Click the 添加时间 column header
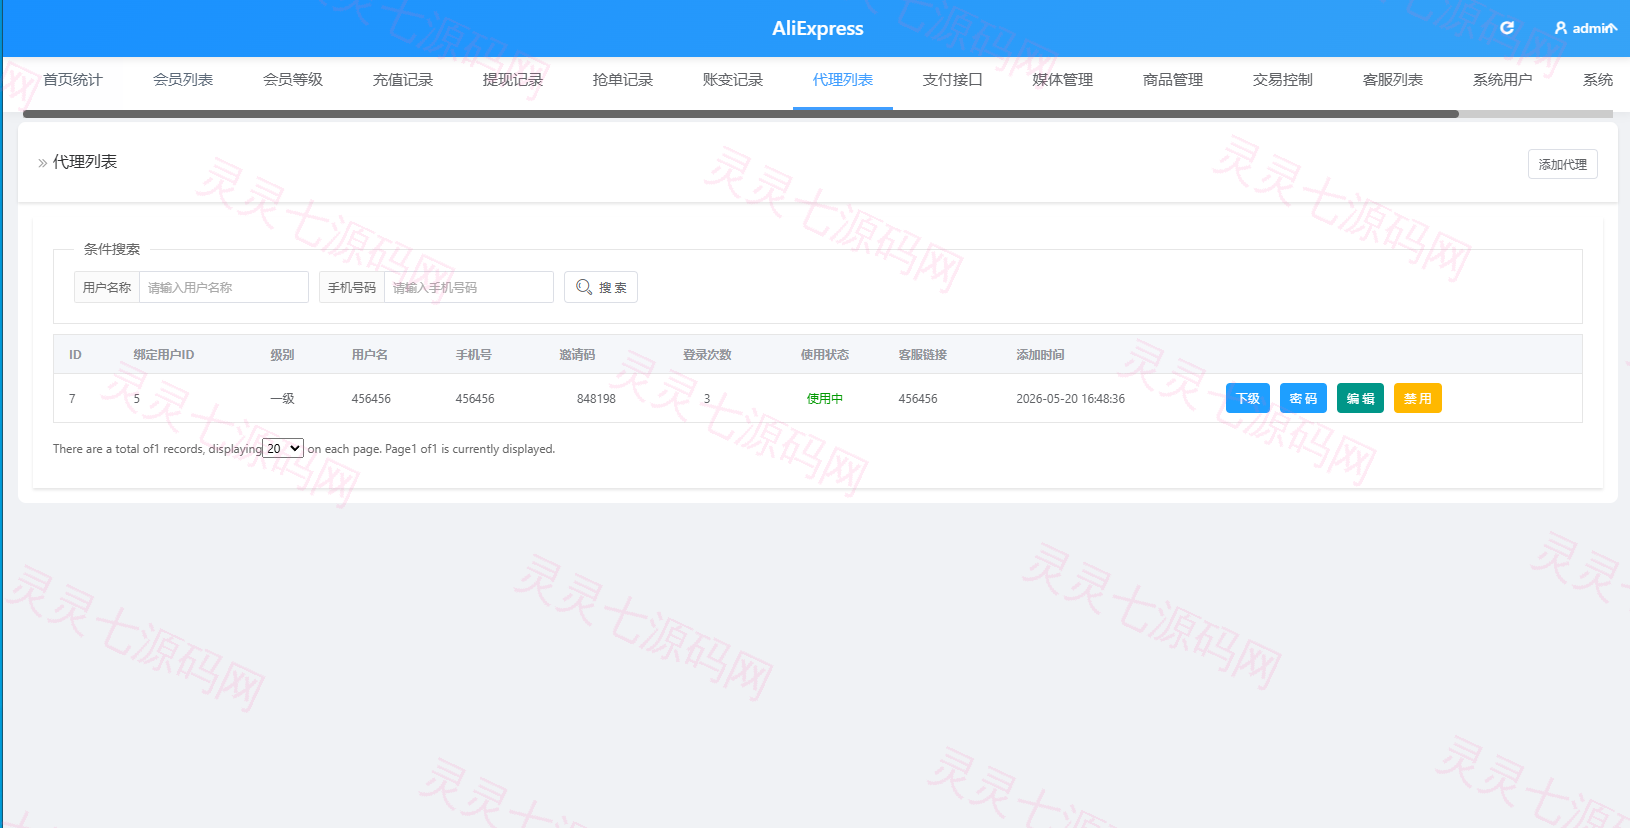The height and width of the screenshot is (828, 1630). pos(1040,355)
